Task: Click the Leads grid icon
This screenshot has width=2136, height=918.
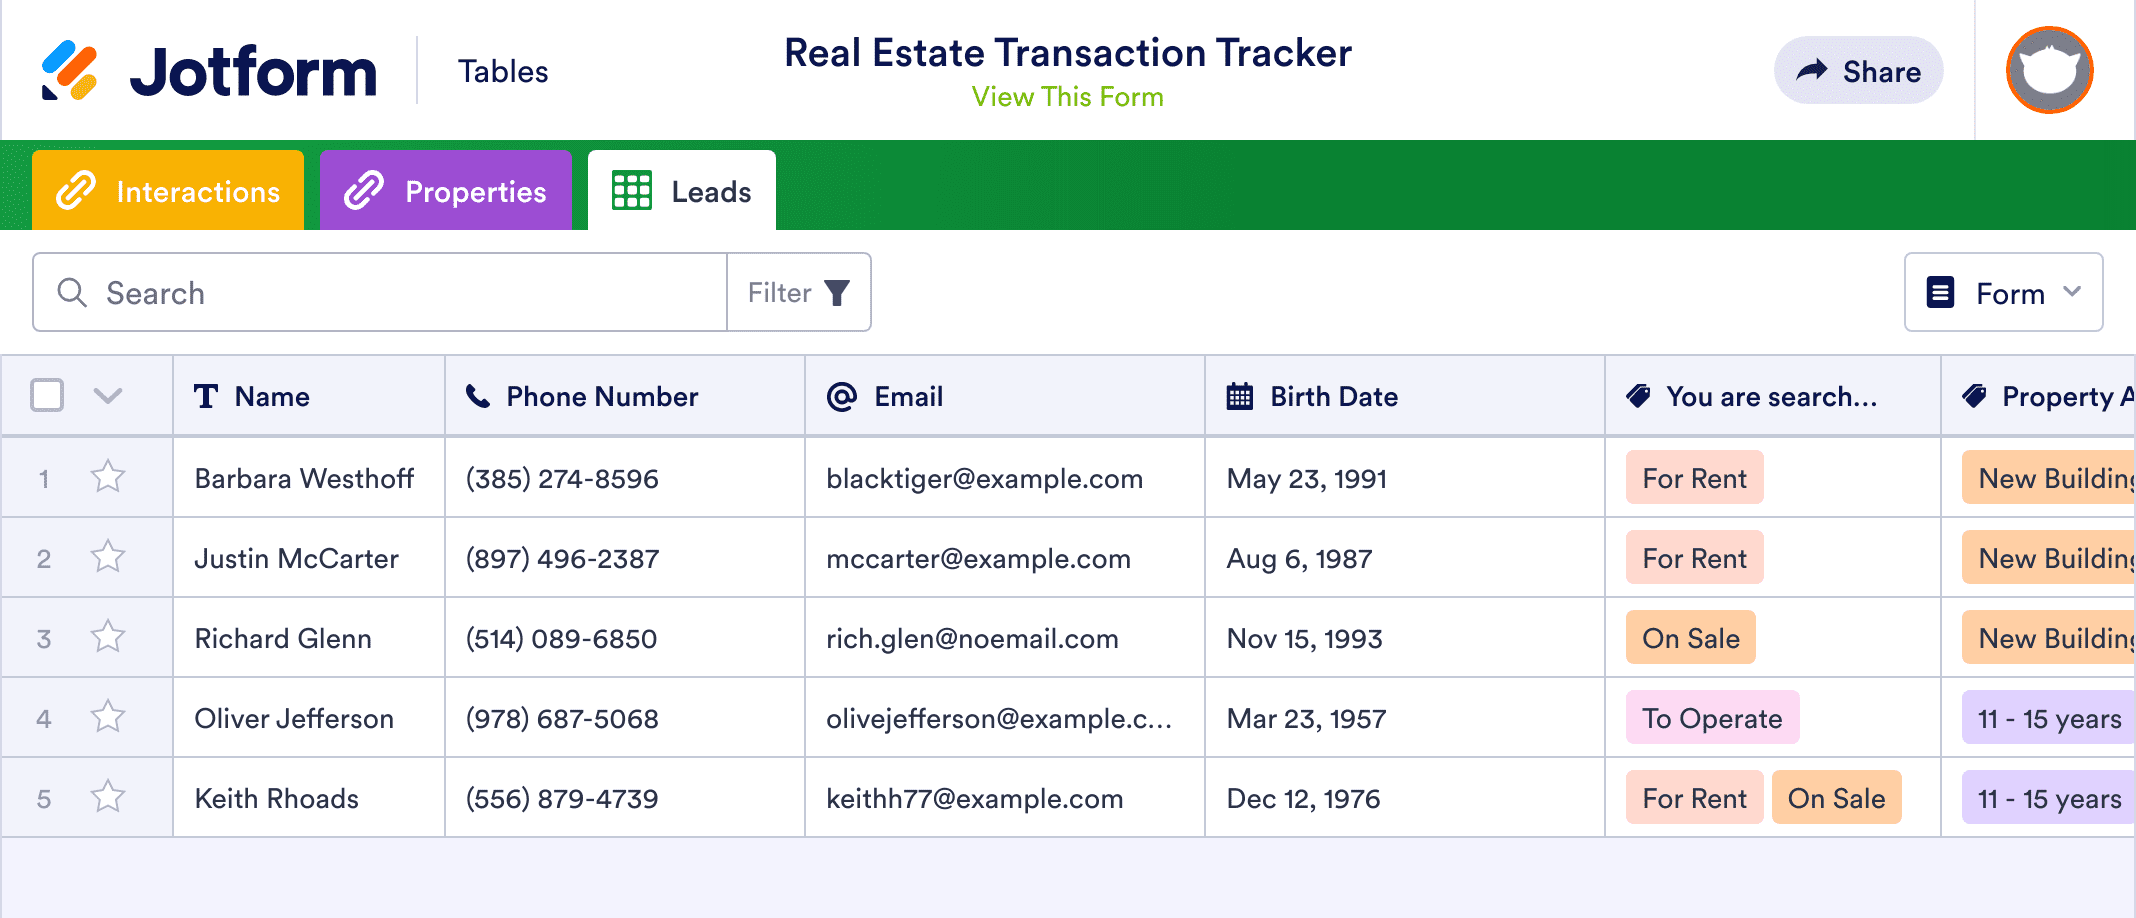Action: (x=632, y=189)
